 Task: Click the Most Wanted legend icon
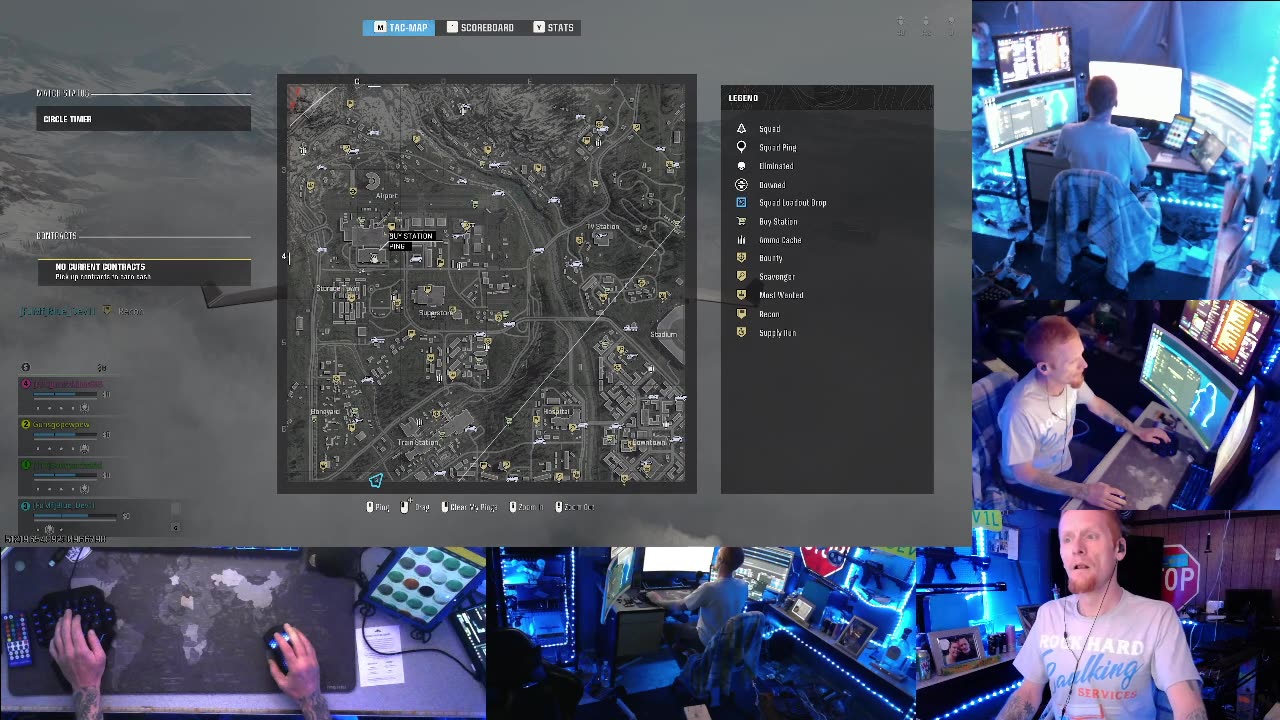tap(741, 295)
